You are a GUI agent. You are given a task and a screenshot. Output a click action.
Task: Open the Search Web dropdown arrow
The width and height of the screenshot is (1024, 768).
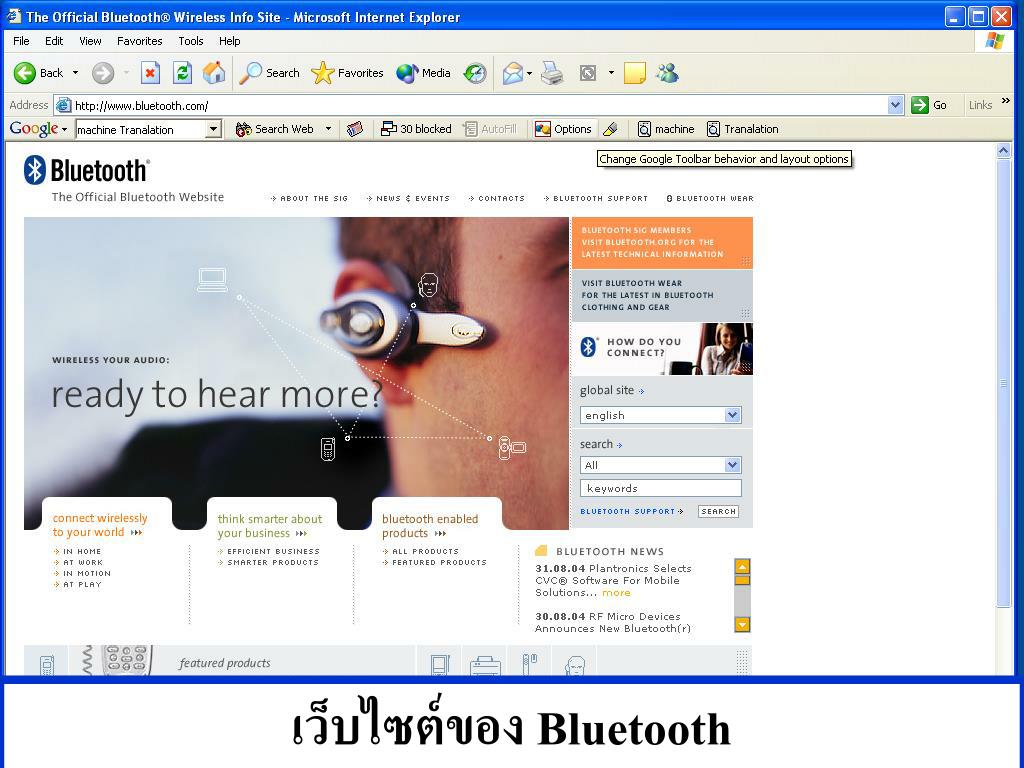pos(328,129)
